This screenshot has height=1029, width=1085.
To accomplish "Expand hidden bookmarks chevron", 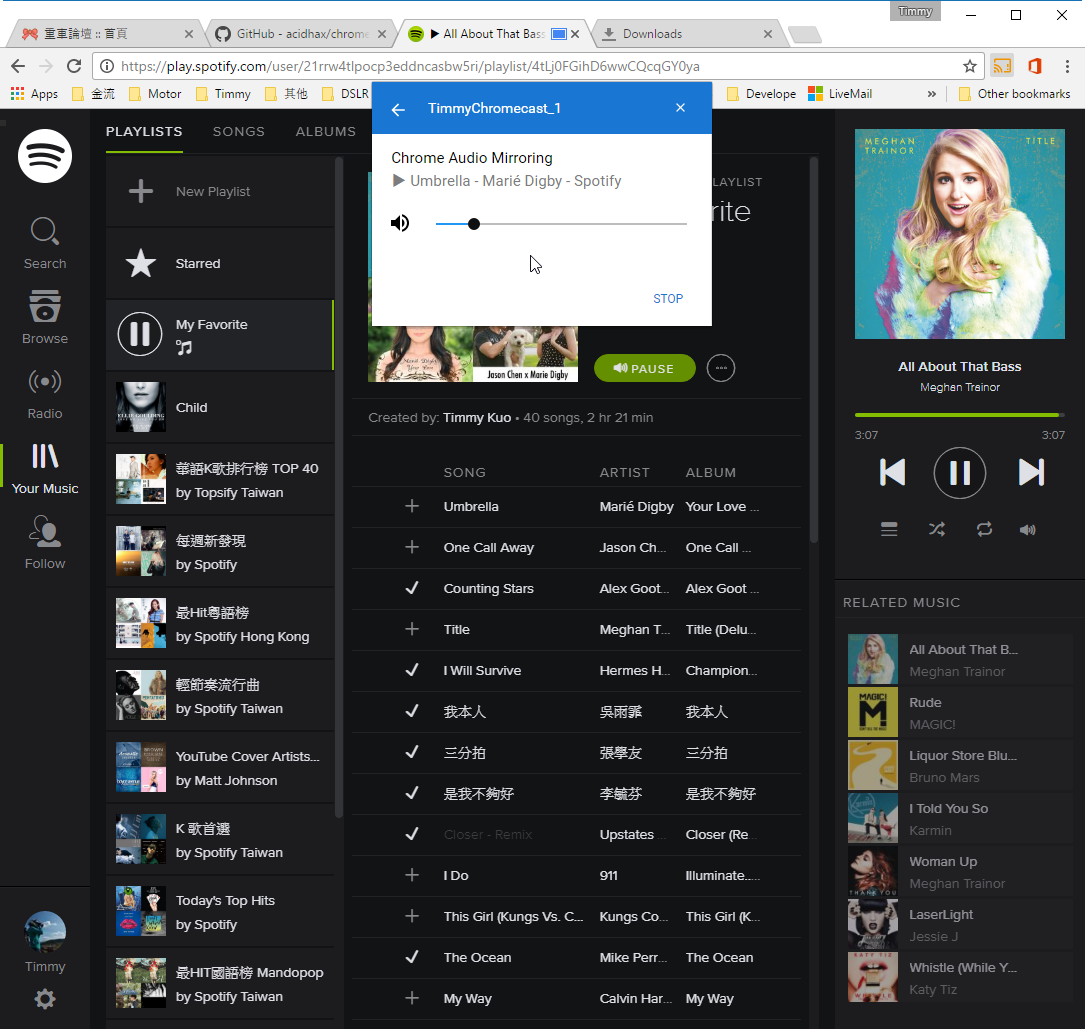I will [x=932, y=93].
